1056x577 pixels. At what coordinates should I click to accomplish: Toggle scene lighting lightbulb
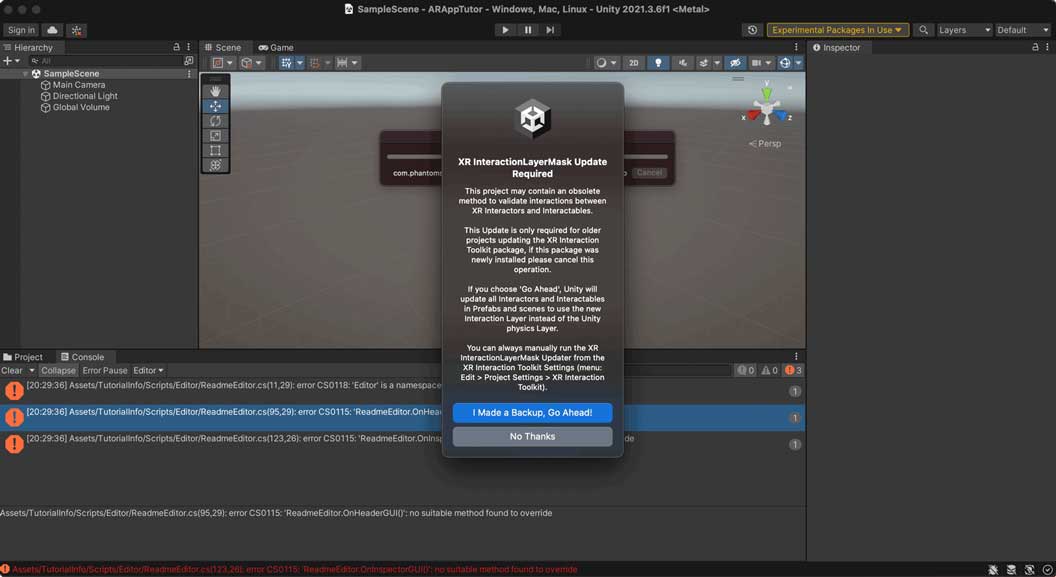point(658,63)
